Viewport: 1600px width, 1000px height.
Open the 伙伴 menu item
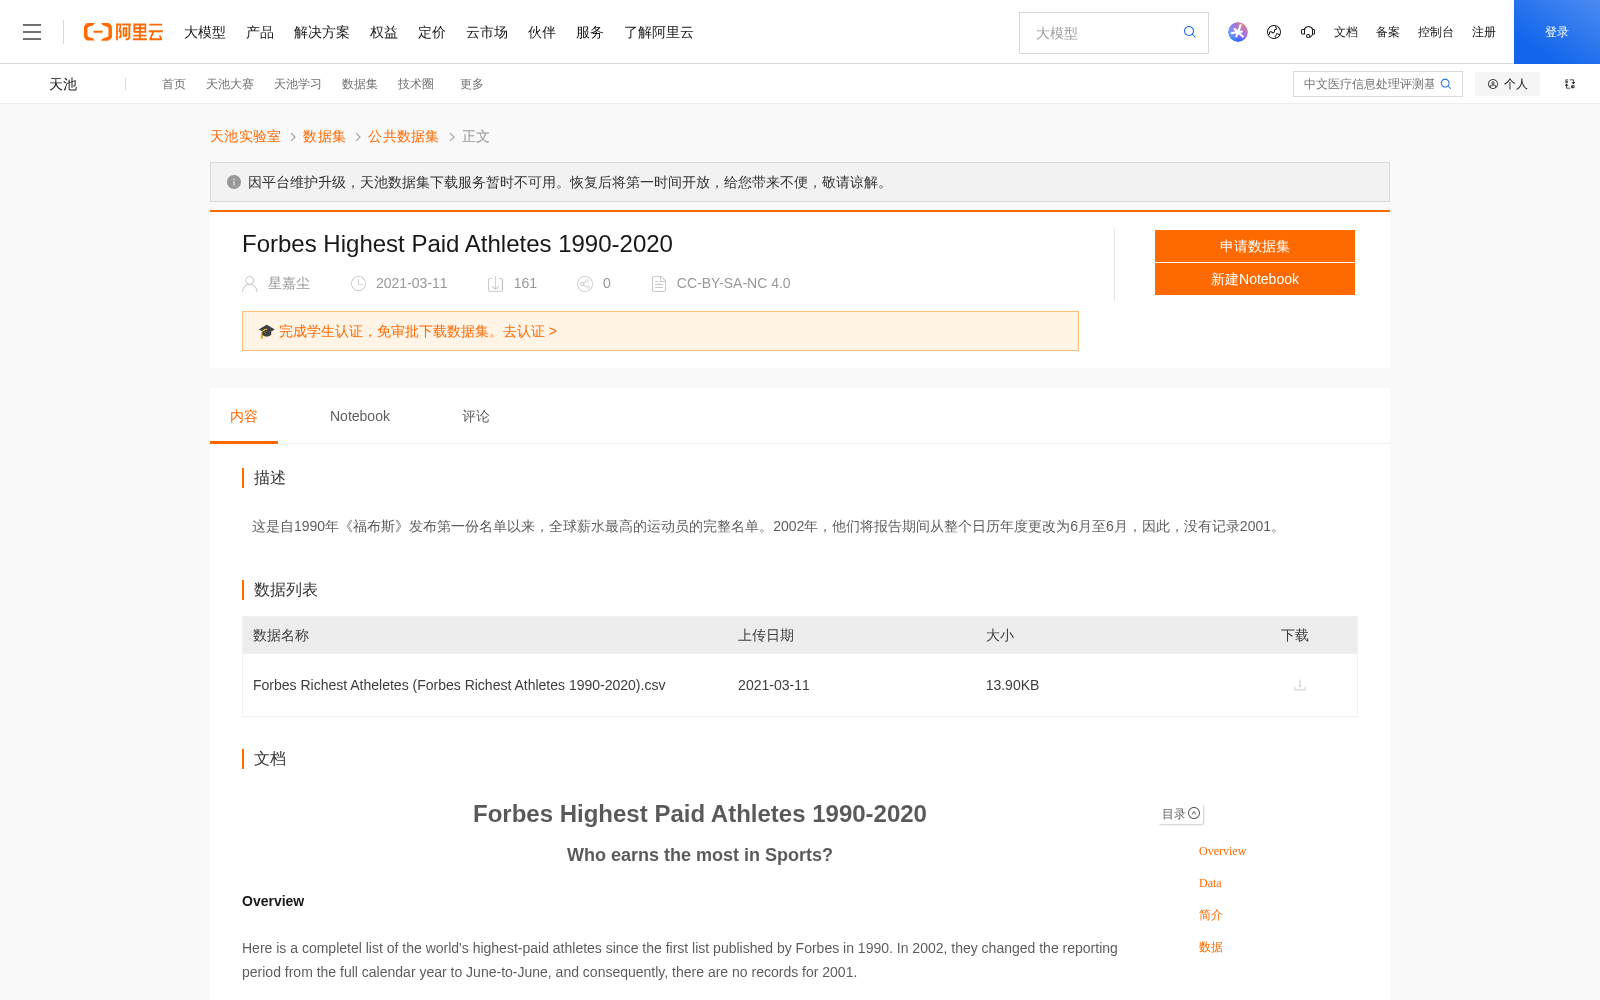point(542,32)
